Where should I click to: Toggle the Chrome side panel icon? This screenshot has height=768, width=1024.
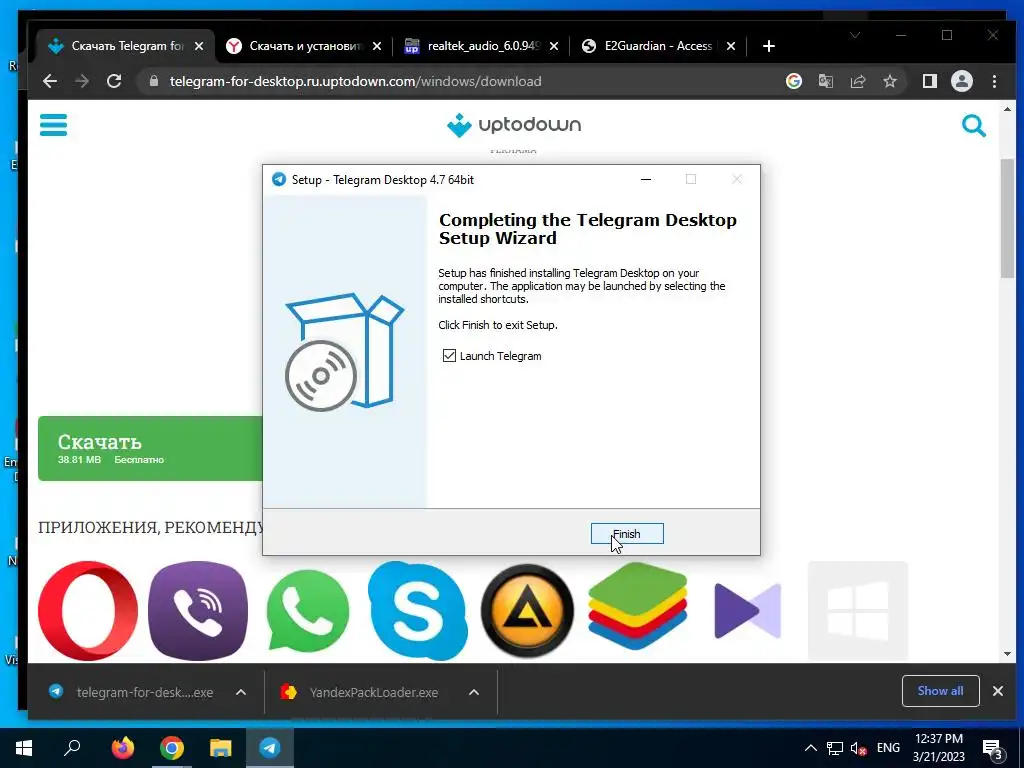point(929,81)
